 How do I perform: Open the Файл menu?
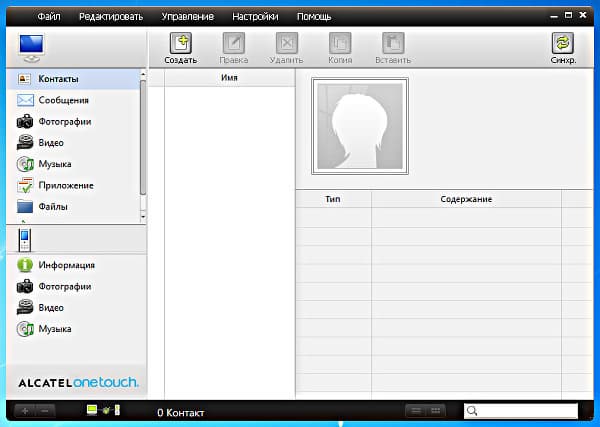click(49, 17)
